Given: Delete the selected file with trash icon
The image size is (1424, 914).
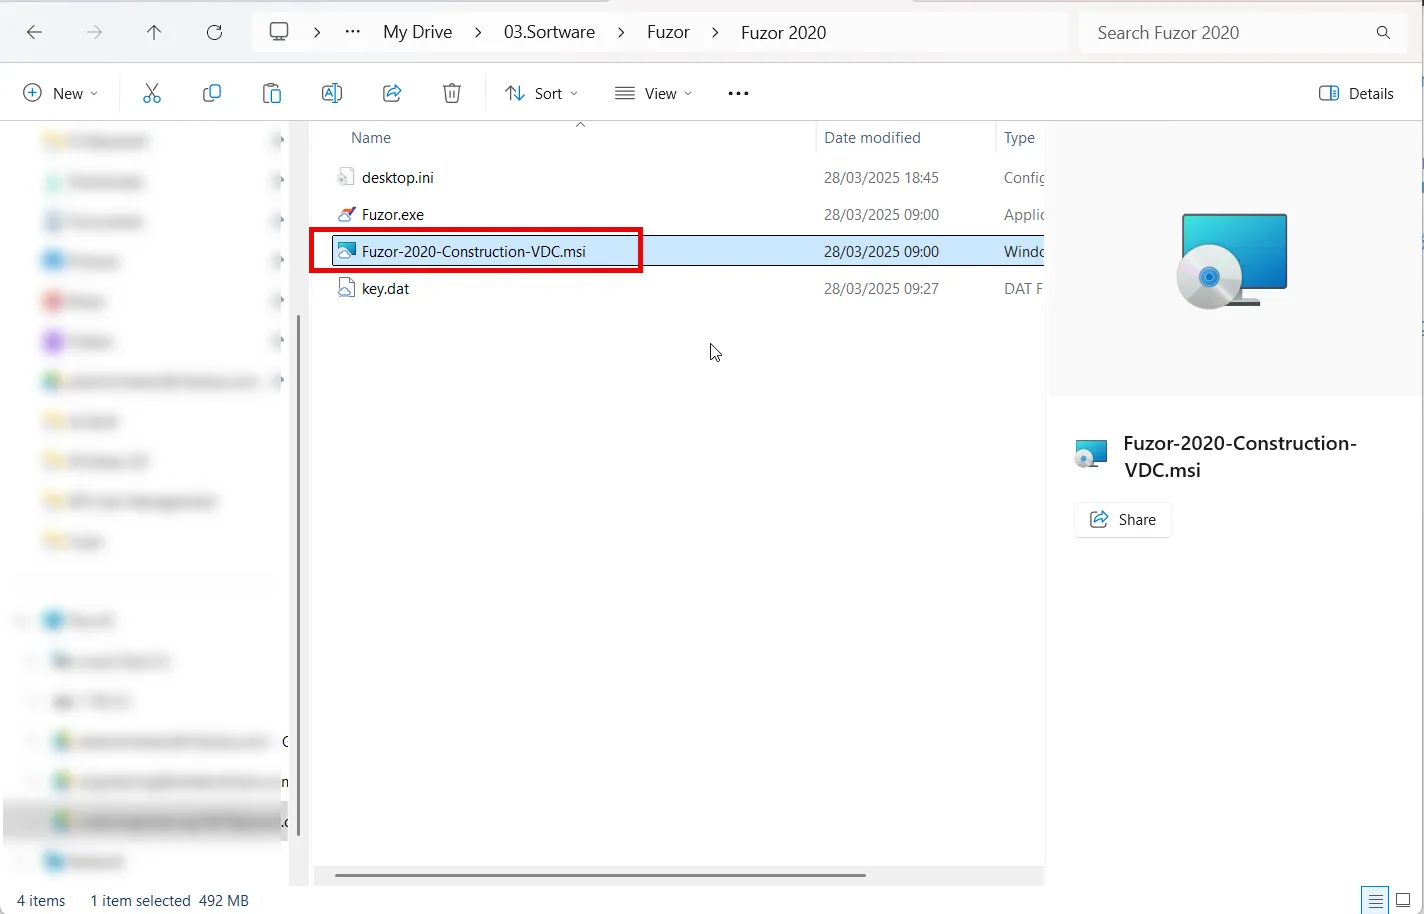Looking at the screenshot, I should pyautogui.click(x=452, y=93).
